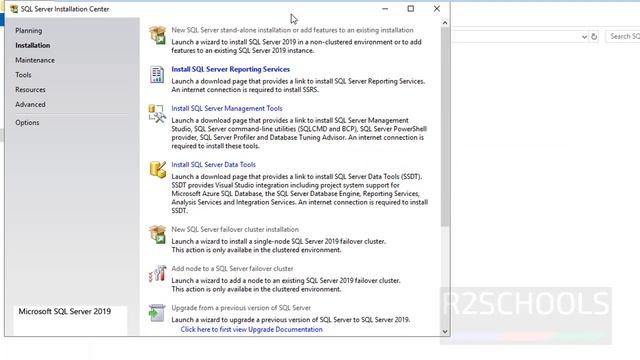The width and height of the screenshot is (640, 360).
Task: Open the Planning page
Action: pos(29,31)
